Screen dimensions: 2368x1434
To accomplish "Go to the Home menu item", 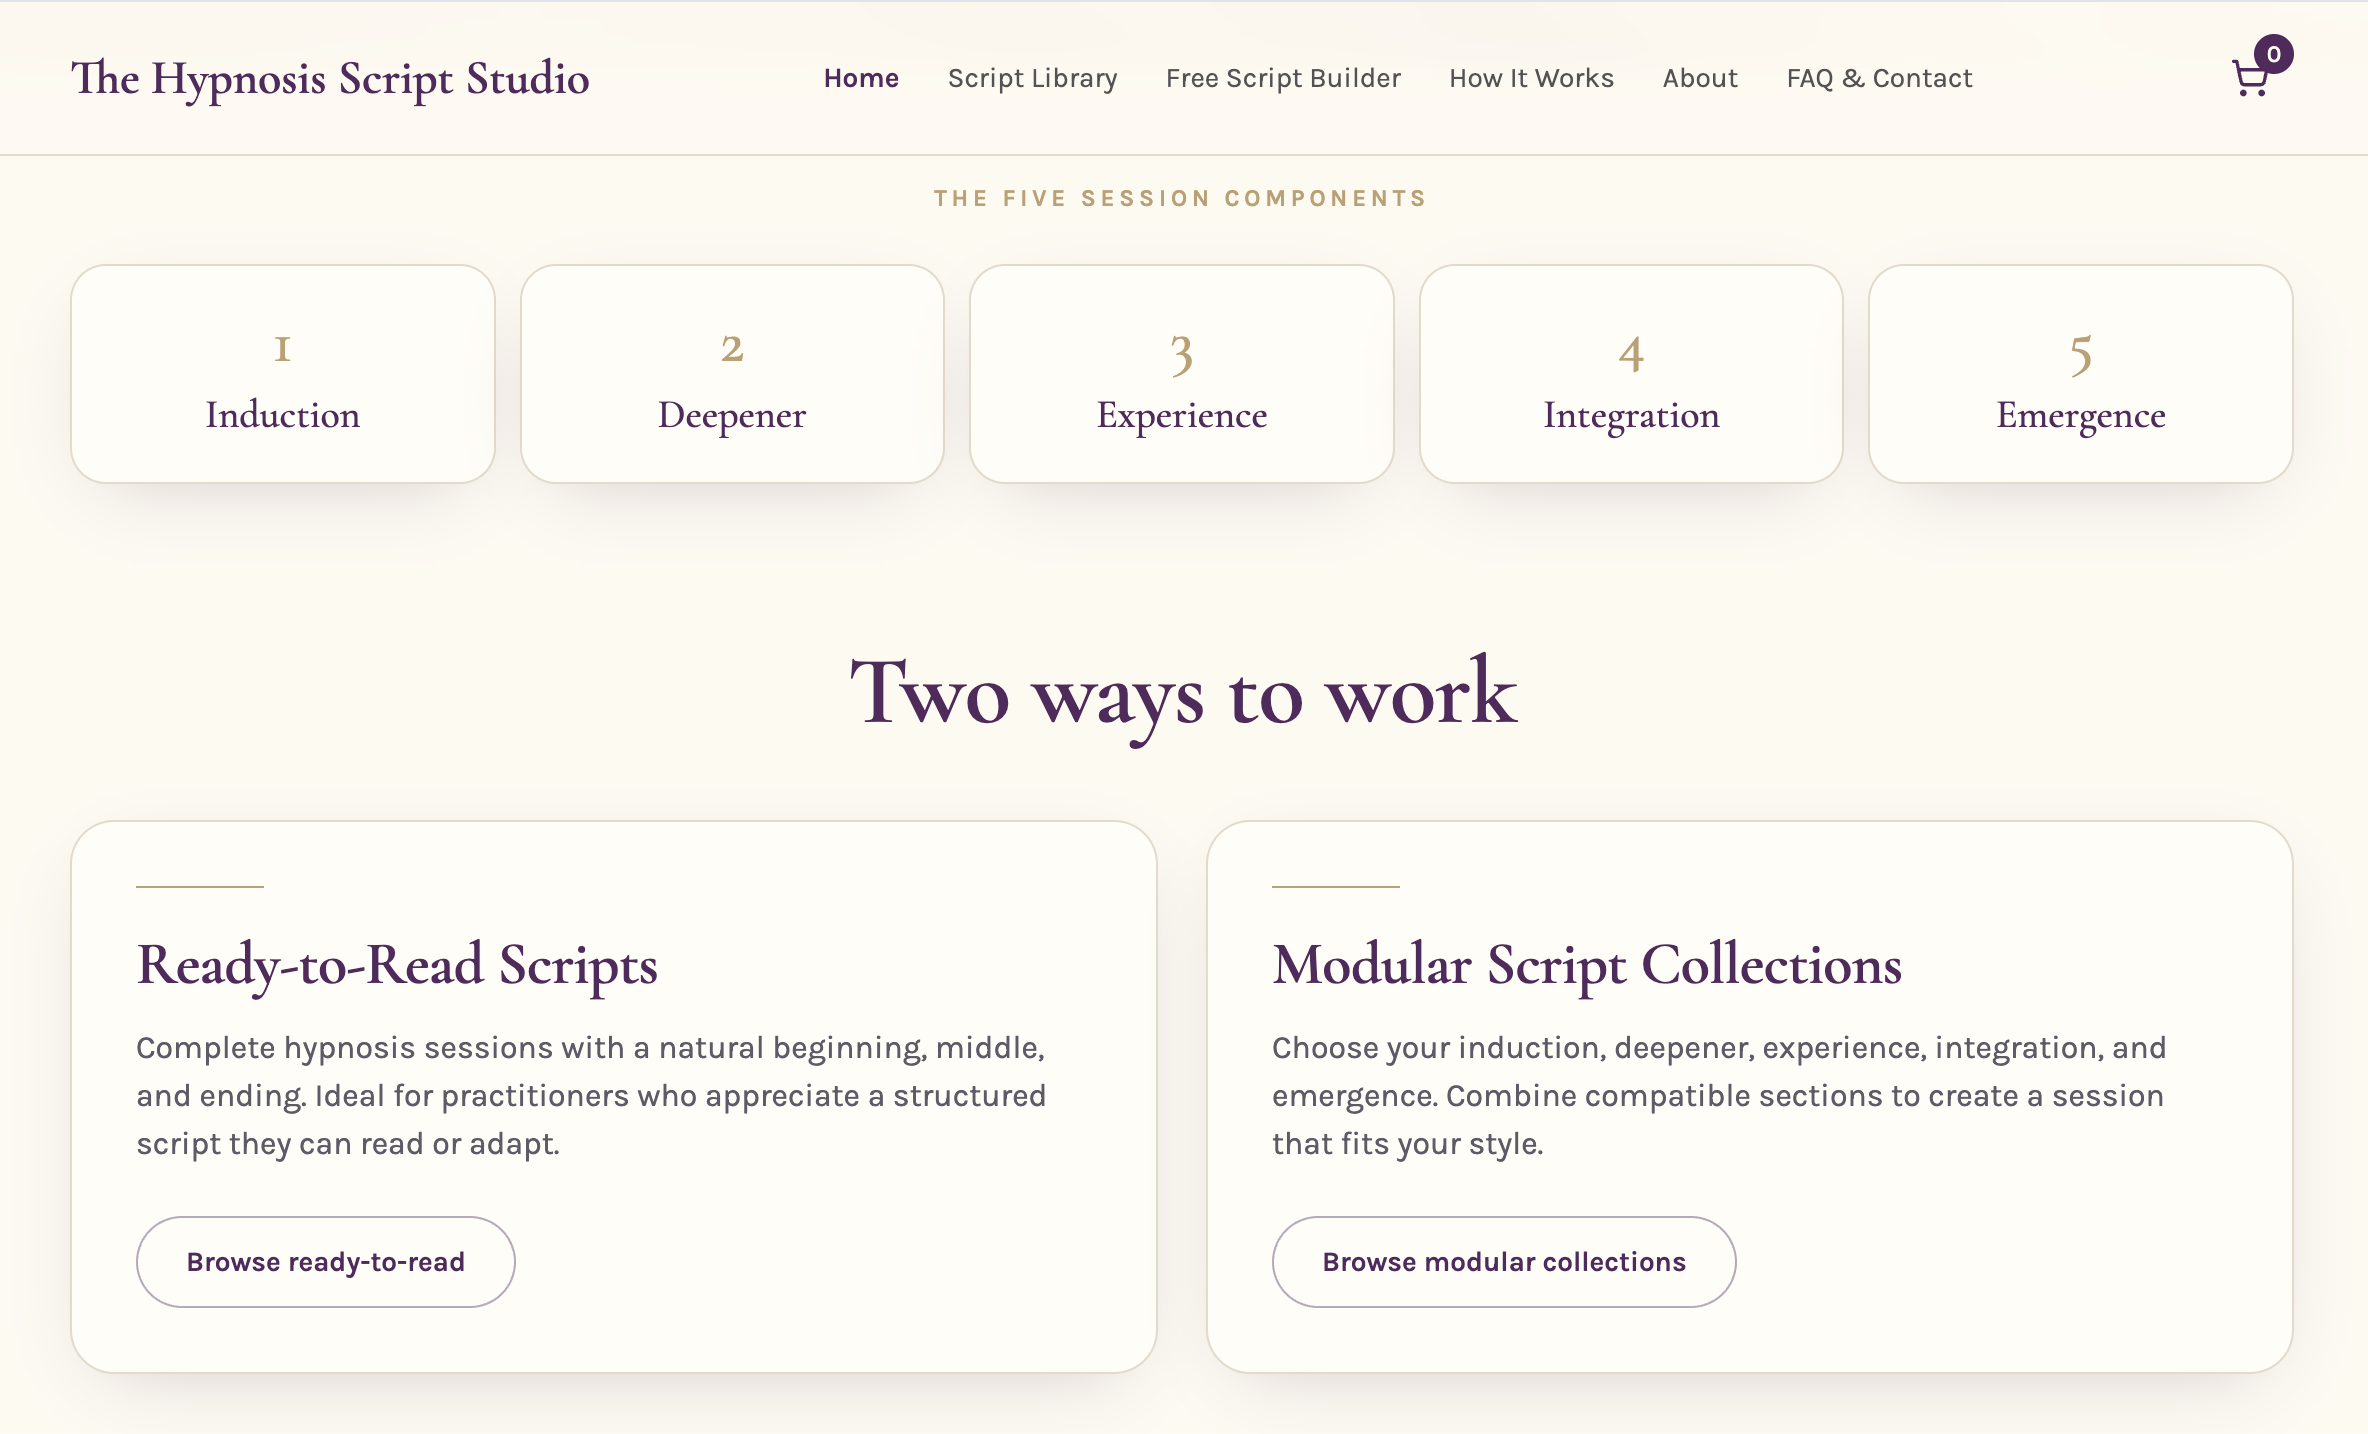I will coord(861,78).
